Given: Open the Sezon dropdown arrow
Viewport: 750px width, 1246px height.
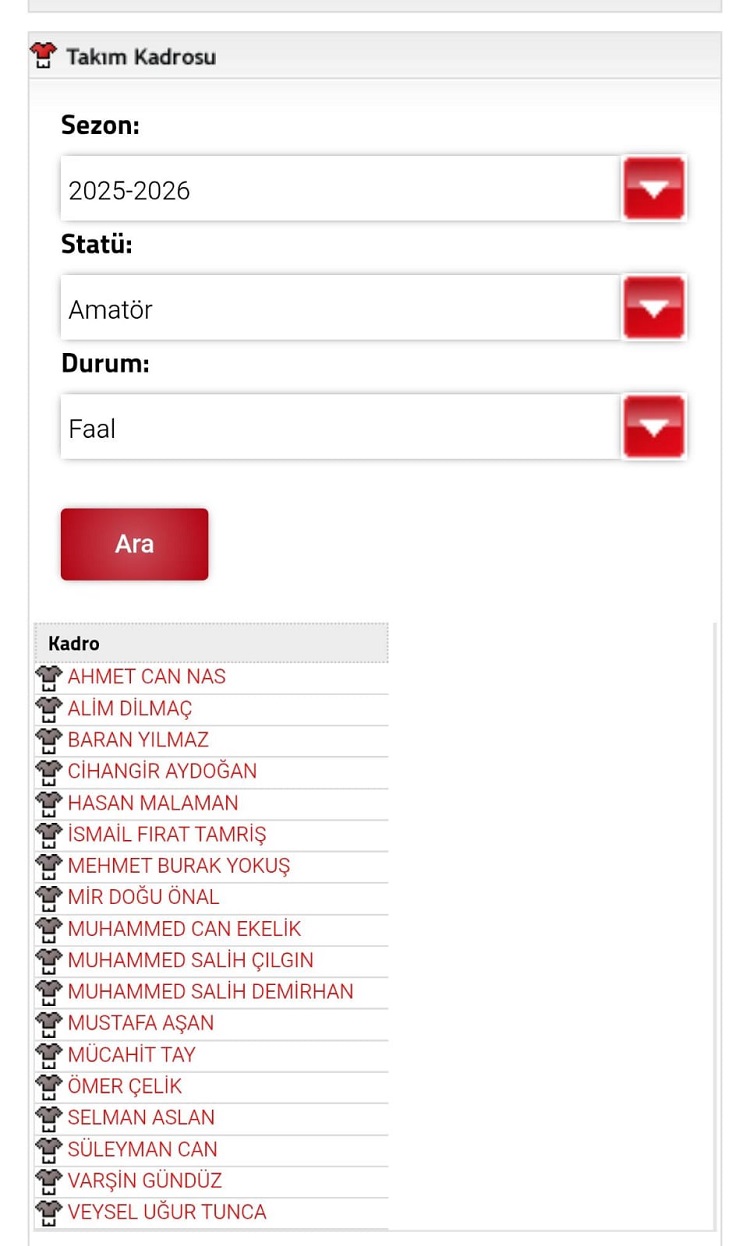Looking at the screenshot, I should 653,188.
